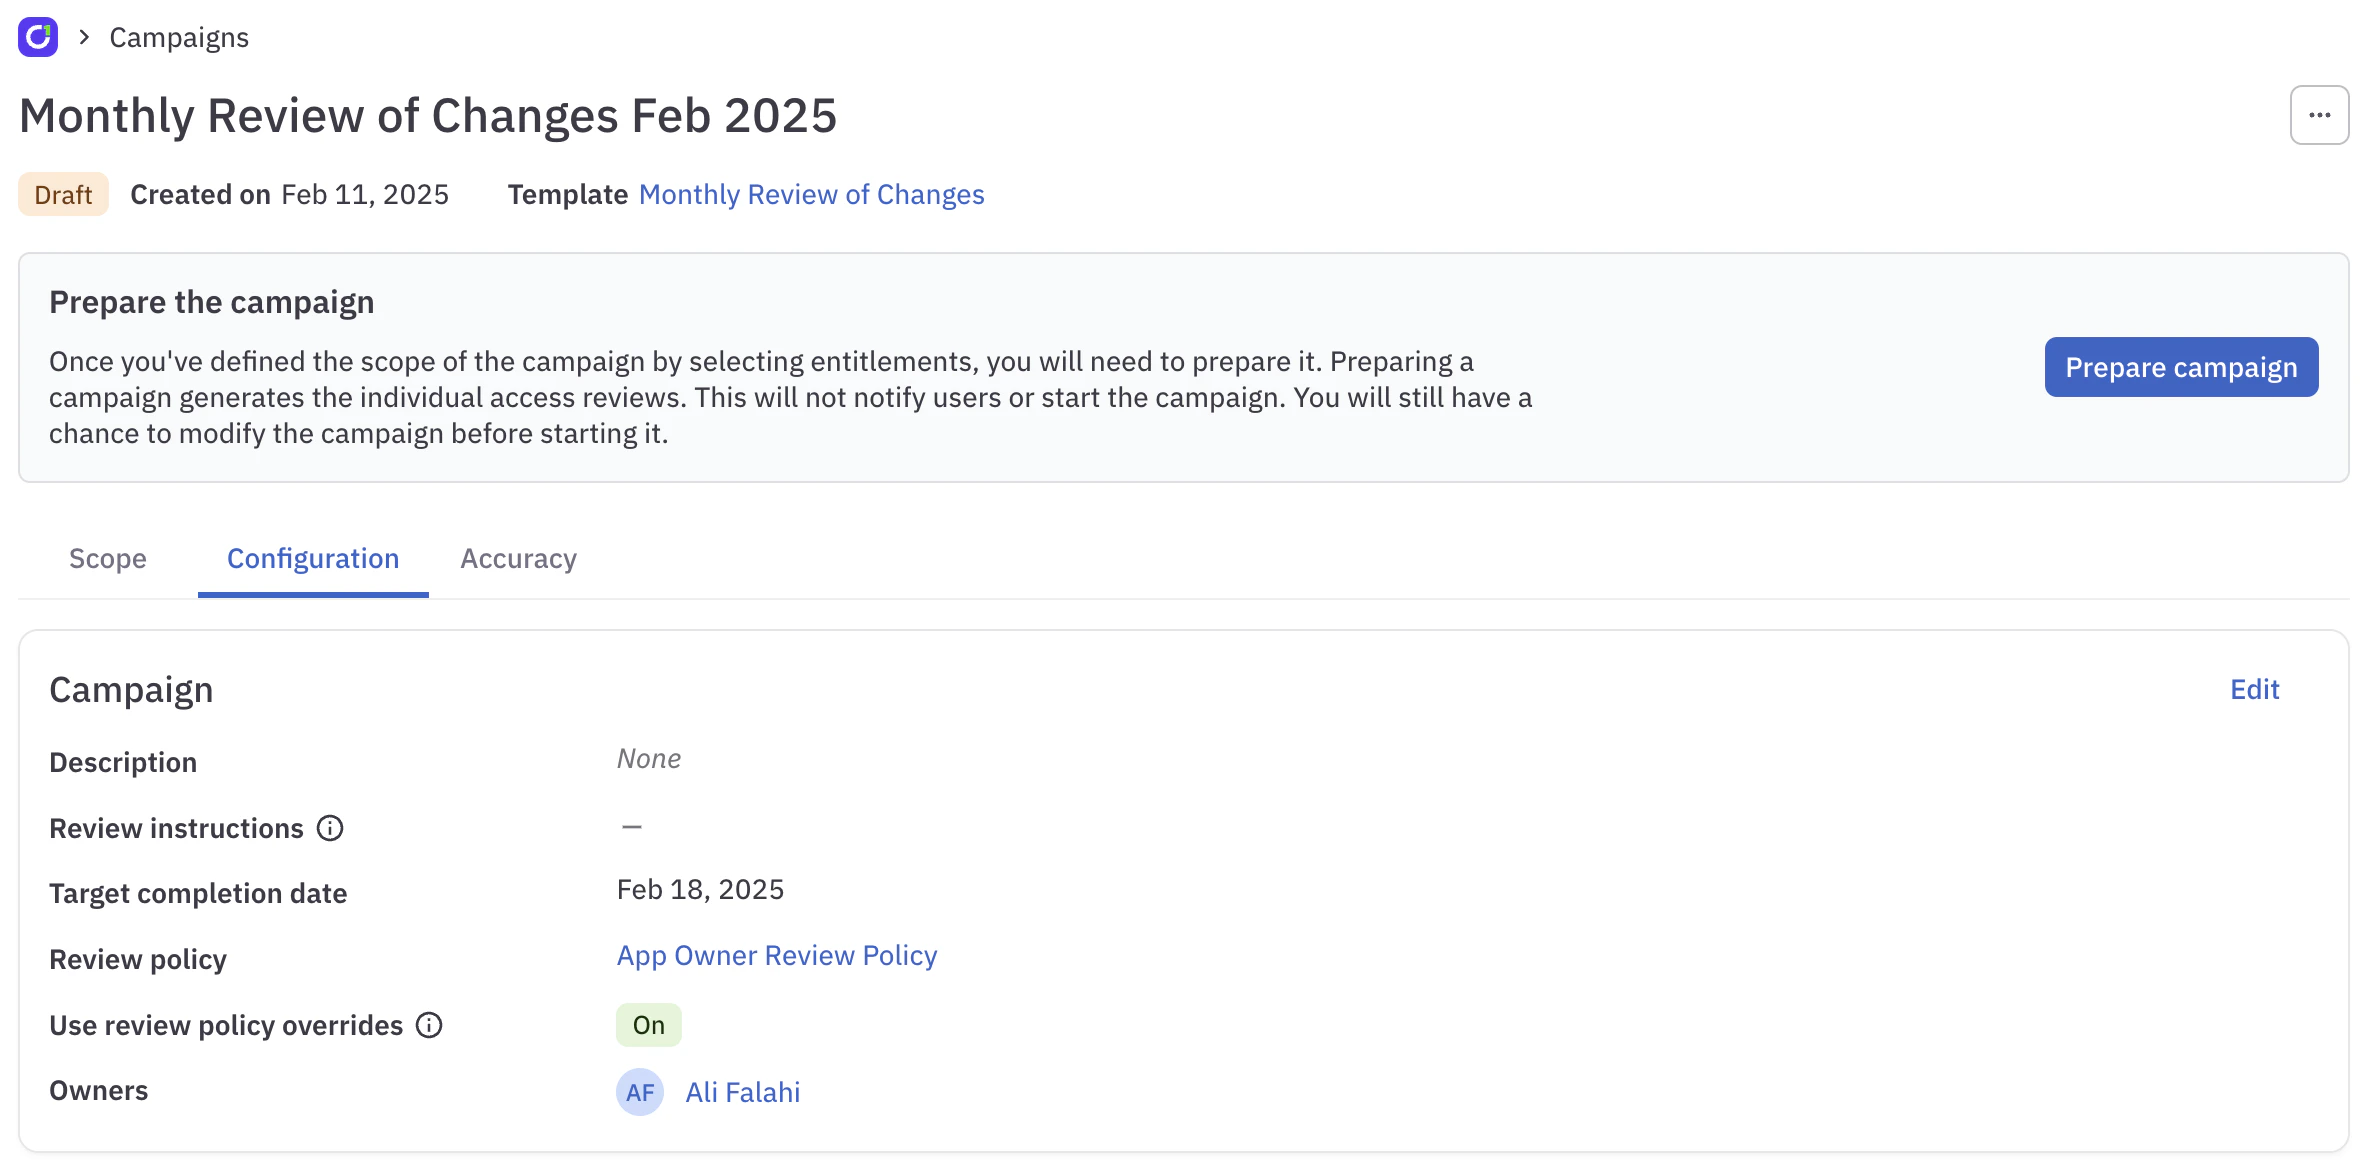Open the Monthly Review of Changes template link

pyautogui.click(x=811, y=194)
